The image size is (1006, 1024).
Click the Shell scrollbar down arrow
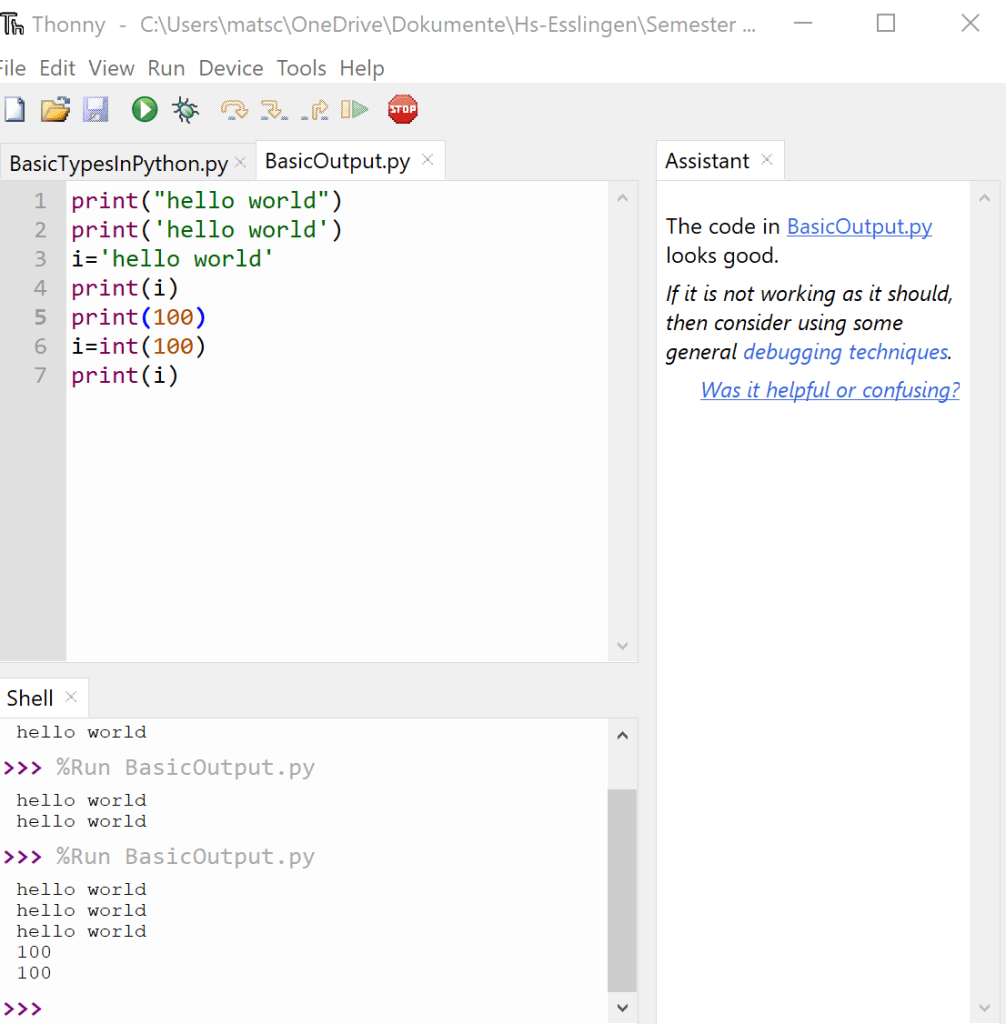623,1008
